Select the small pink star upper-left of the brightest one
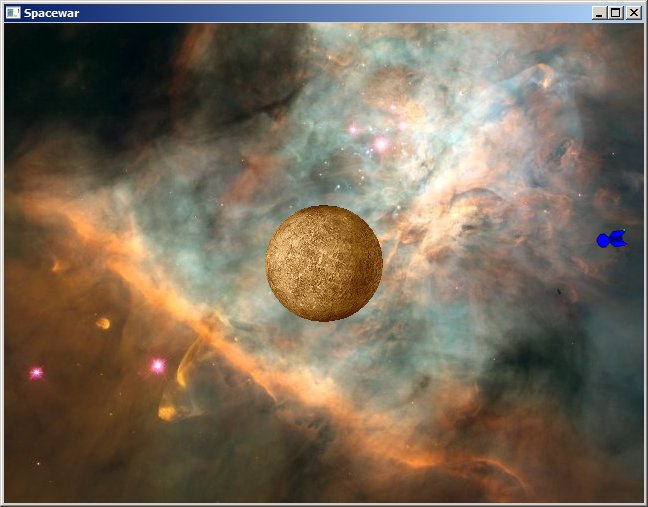The width and height of the screenshot is (648, 507). point(353,128)
